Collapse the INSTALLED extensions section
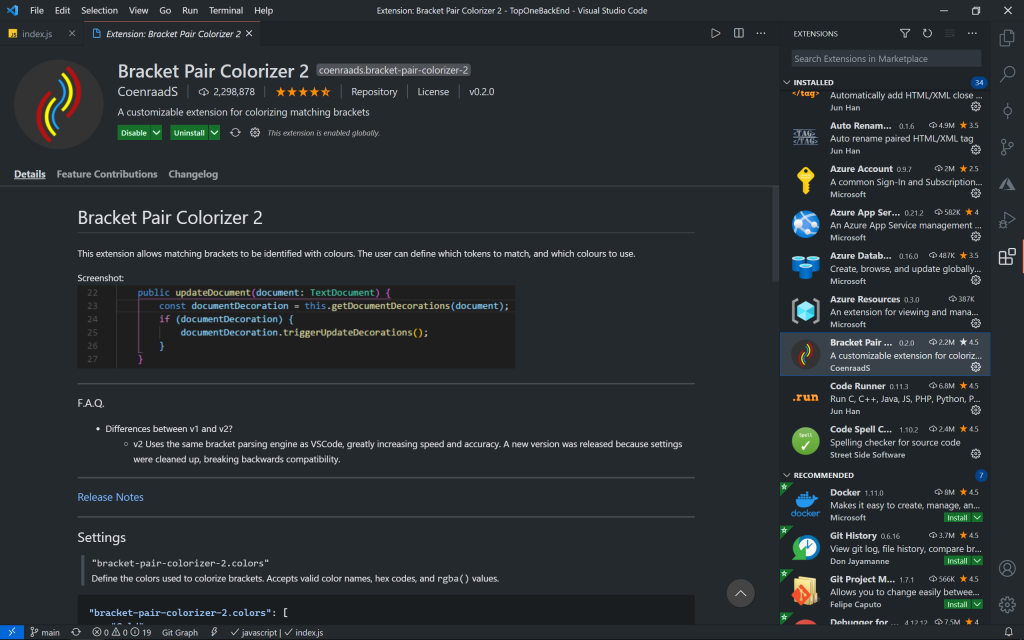Viewport: 1024px width, 640px height. [787, 82]
